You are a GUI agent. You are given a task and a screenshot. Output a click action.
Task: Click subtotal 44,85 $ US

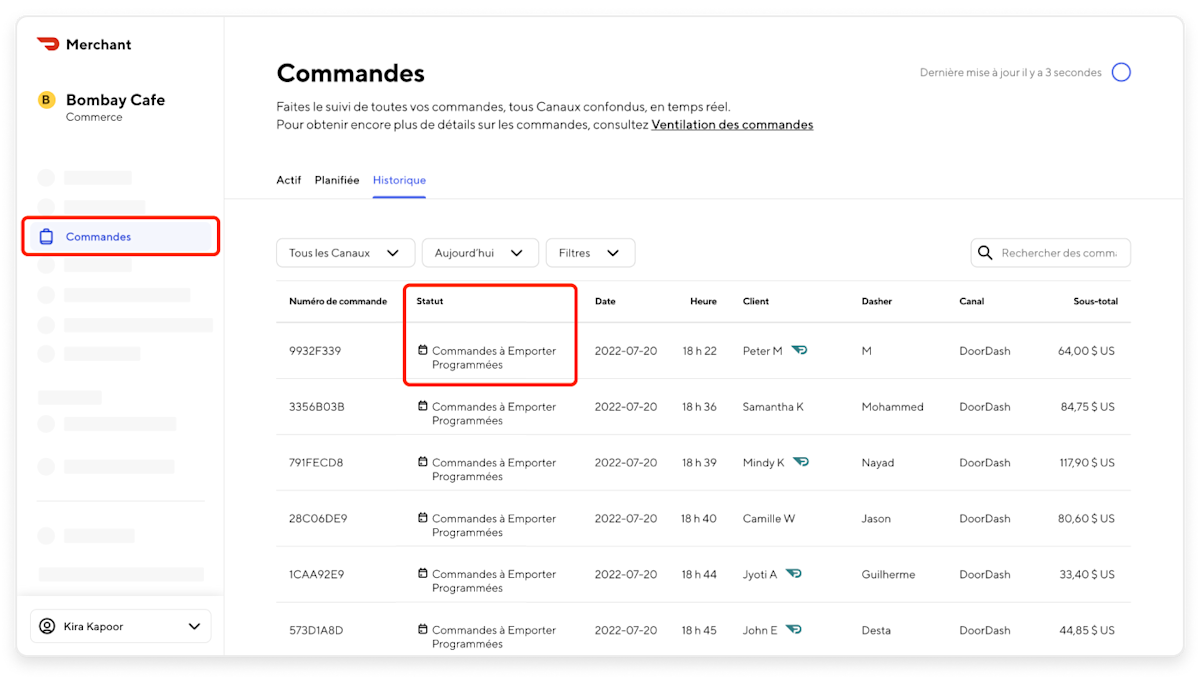[1087, 630]
